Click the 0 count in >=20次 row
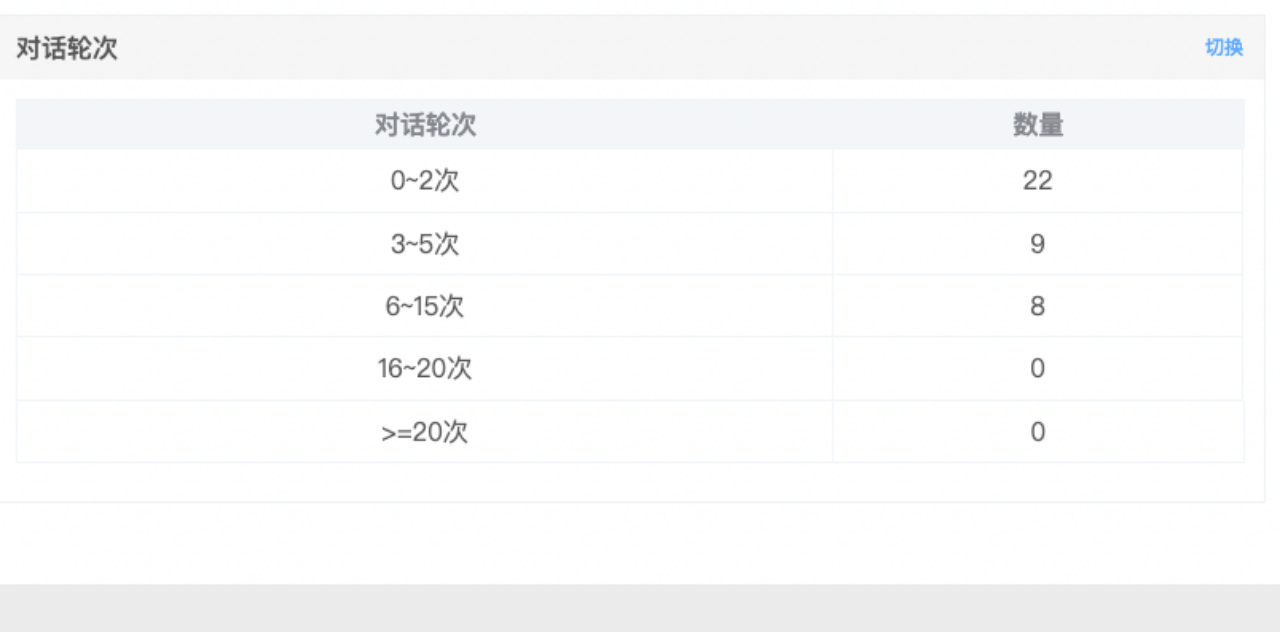This screenshot has width=1280, height=632. click(x=1038, y=432)
